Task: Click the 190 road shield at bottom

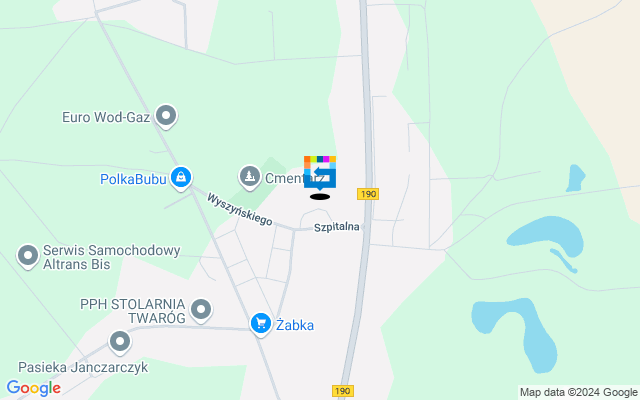Action: pyautogui.click(x=343, y=391)
